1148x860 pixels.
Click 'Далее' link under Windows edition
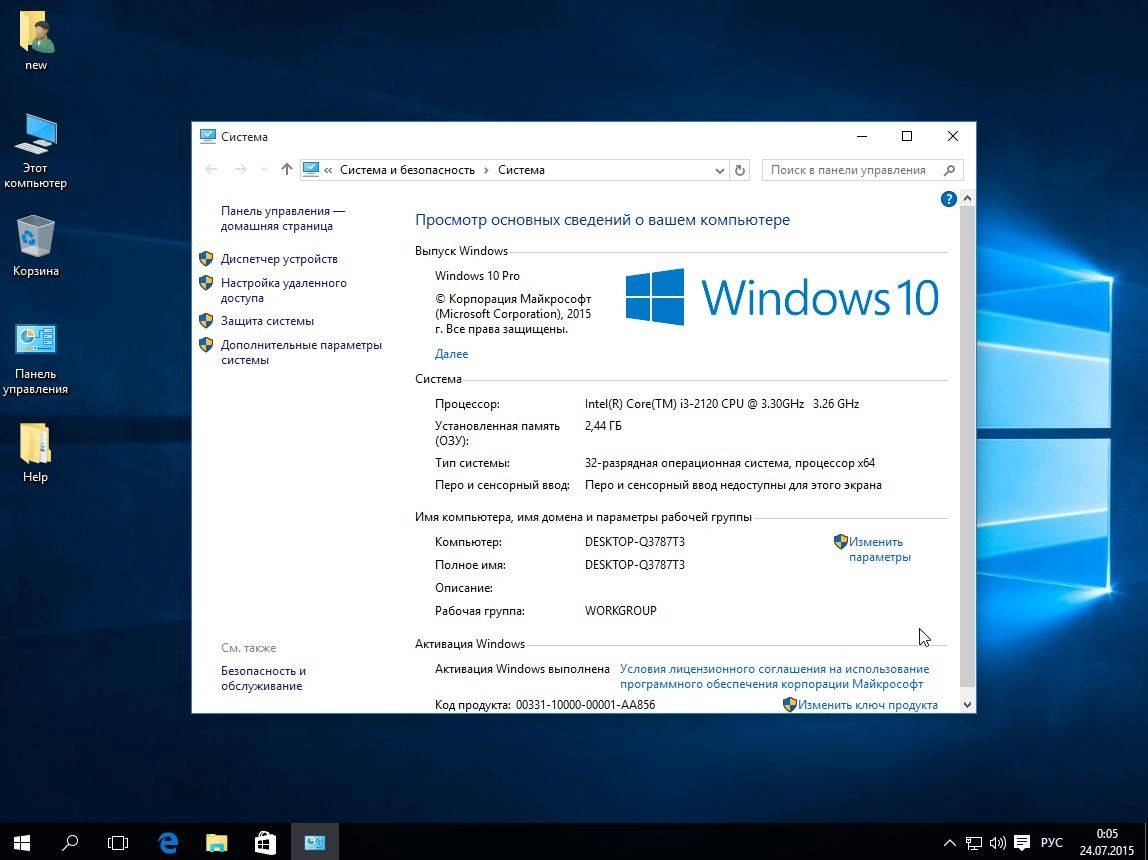point(451,354)
